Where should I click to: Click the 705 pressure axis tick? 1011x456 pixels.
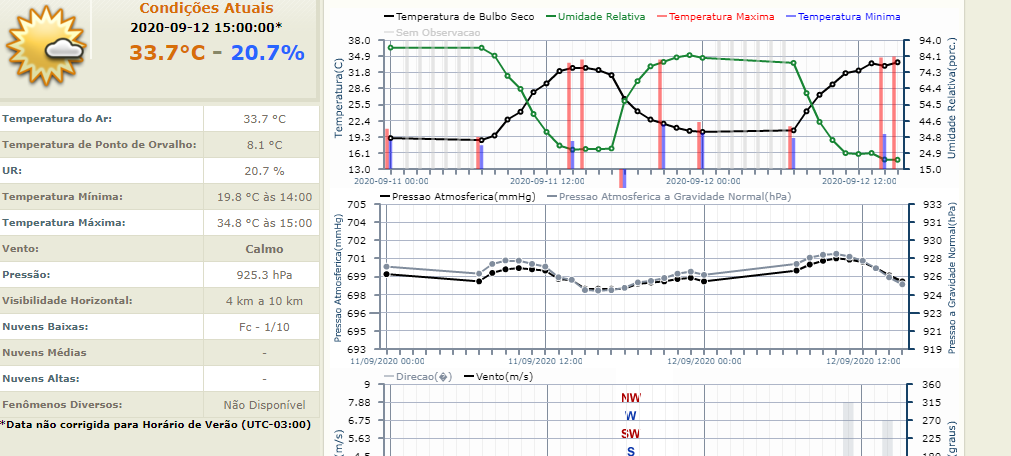tap(357, 204)
